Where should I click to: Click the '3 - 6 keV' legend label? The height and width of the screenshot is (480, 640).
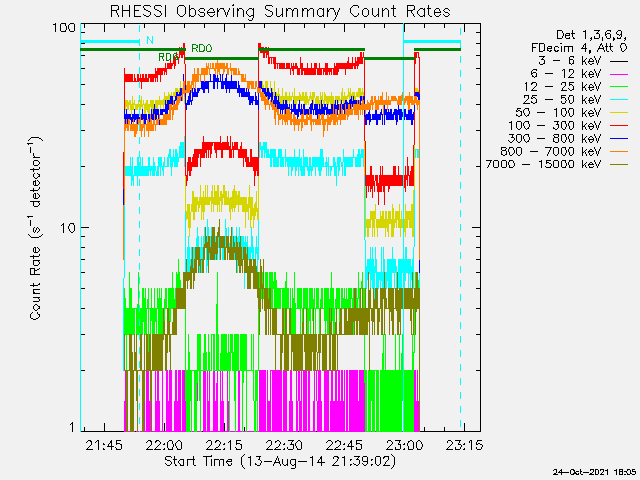pos(569,61)
